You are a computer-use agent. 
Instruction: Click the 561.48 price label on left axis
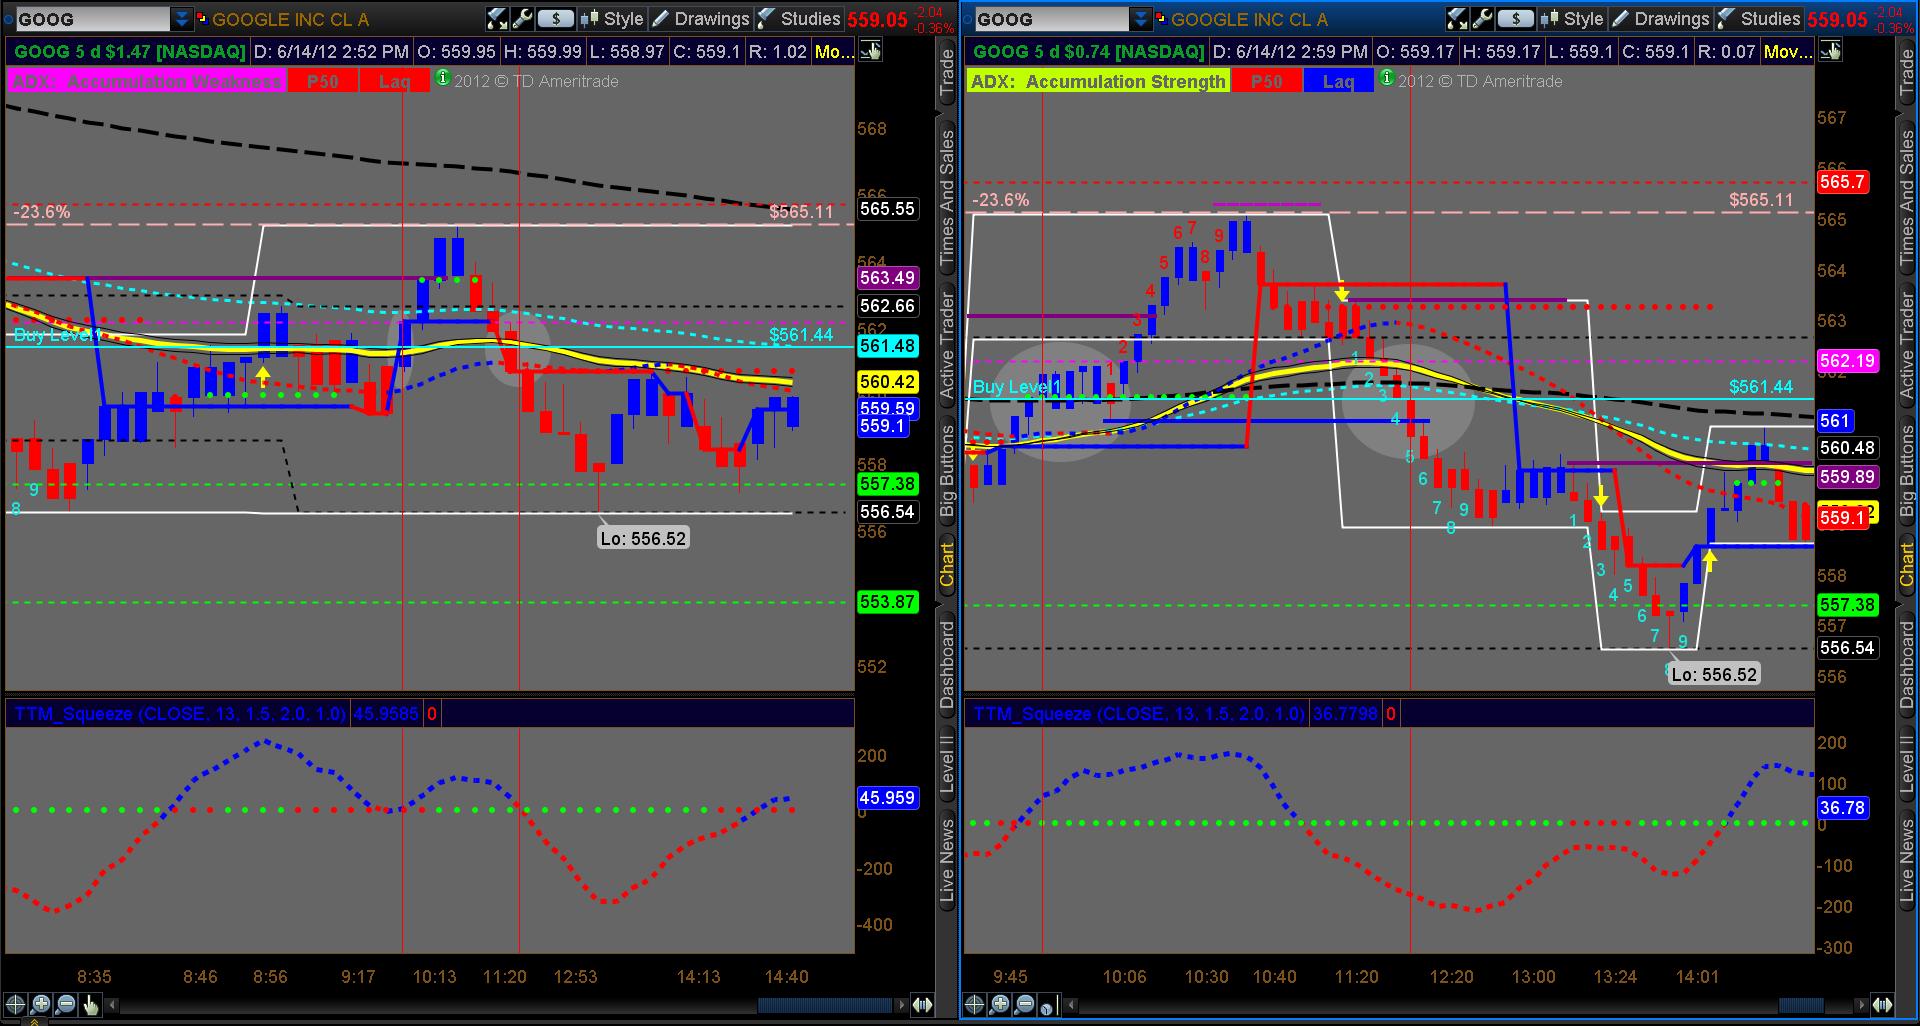coord(887,346)
